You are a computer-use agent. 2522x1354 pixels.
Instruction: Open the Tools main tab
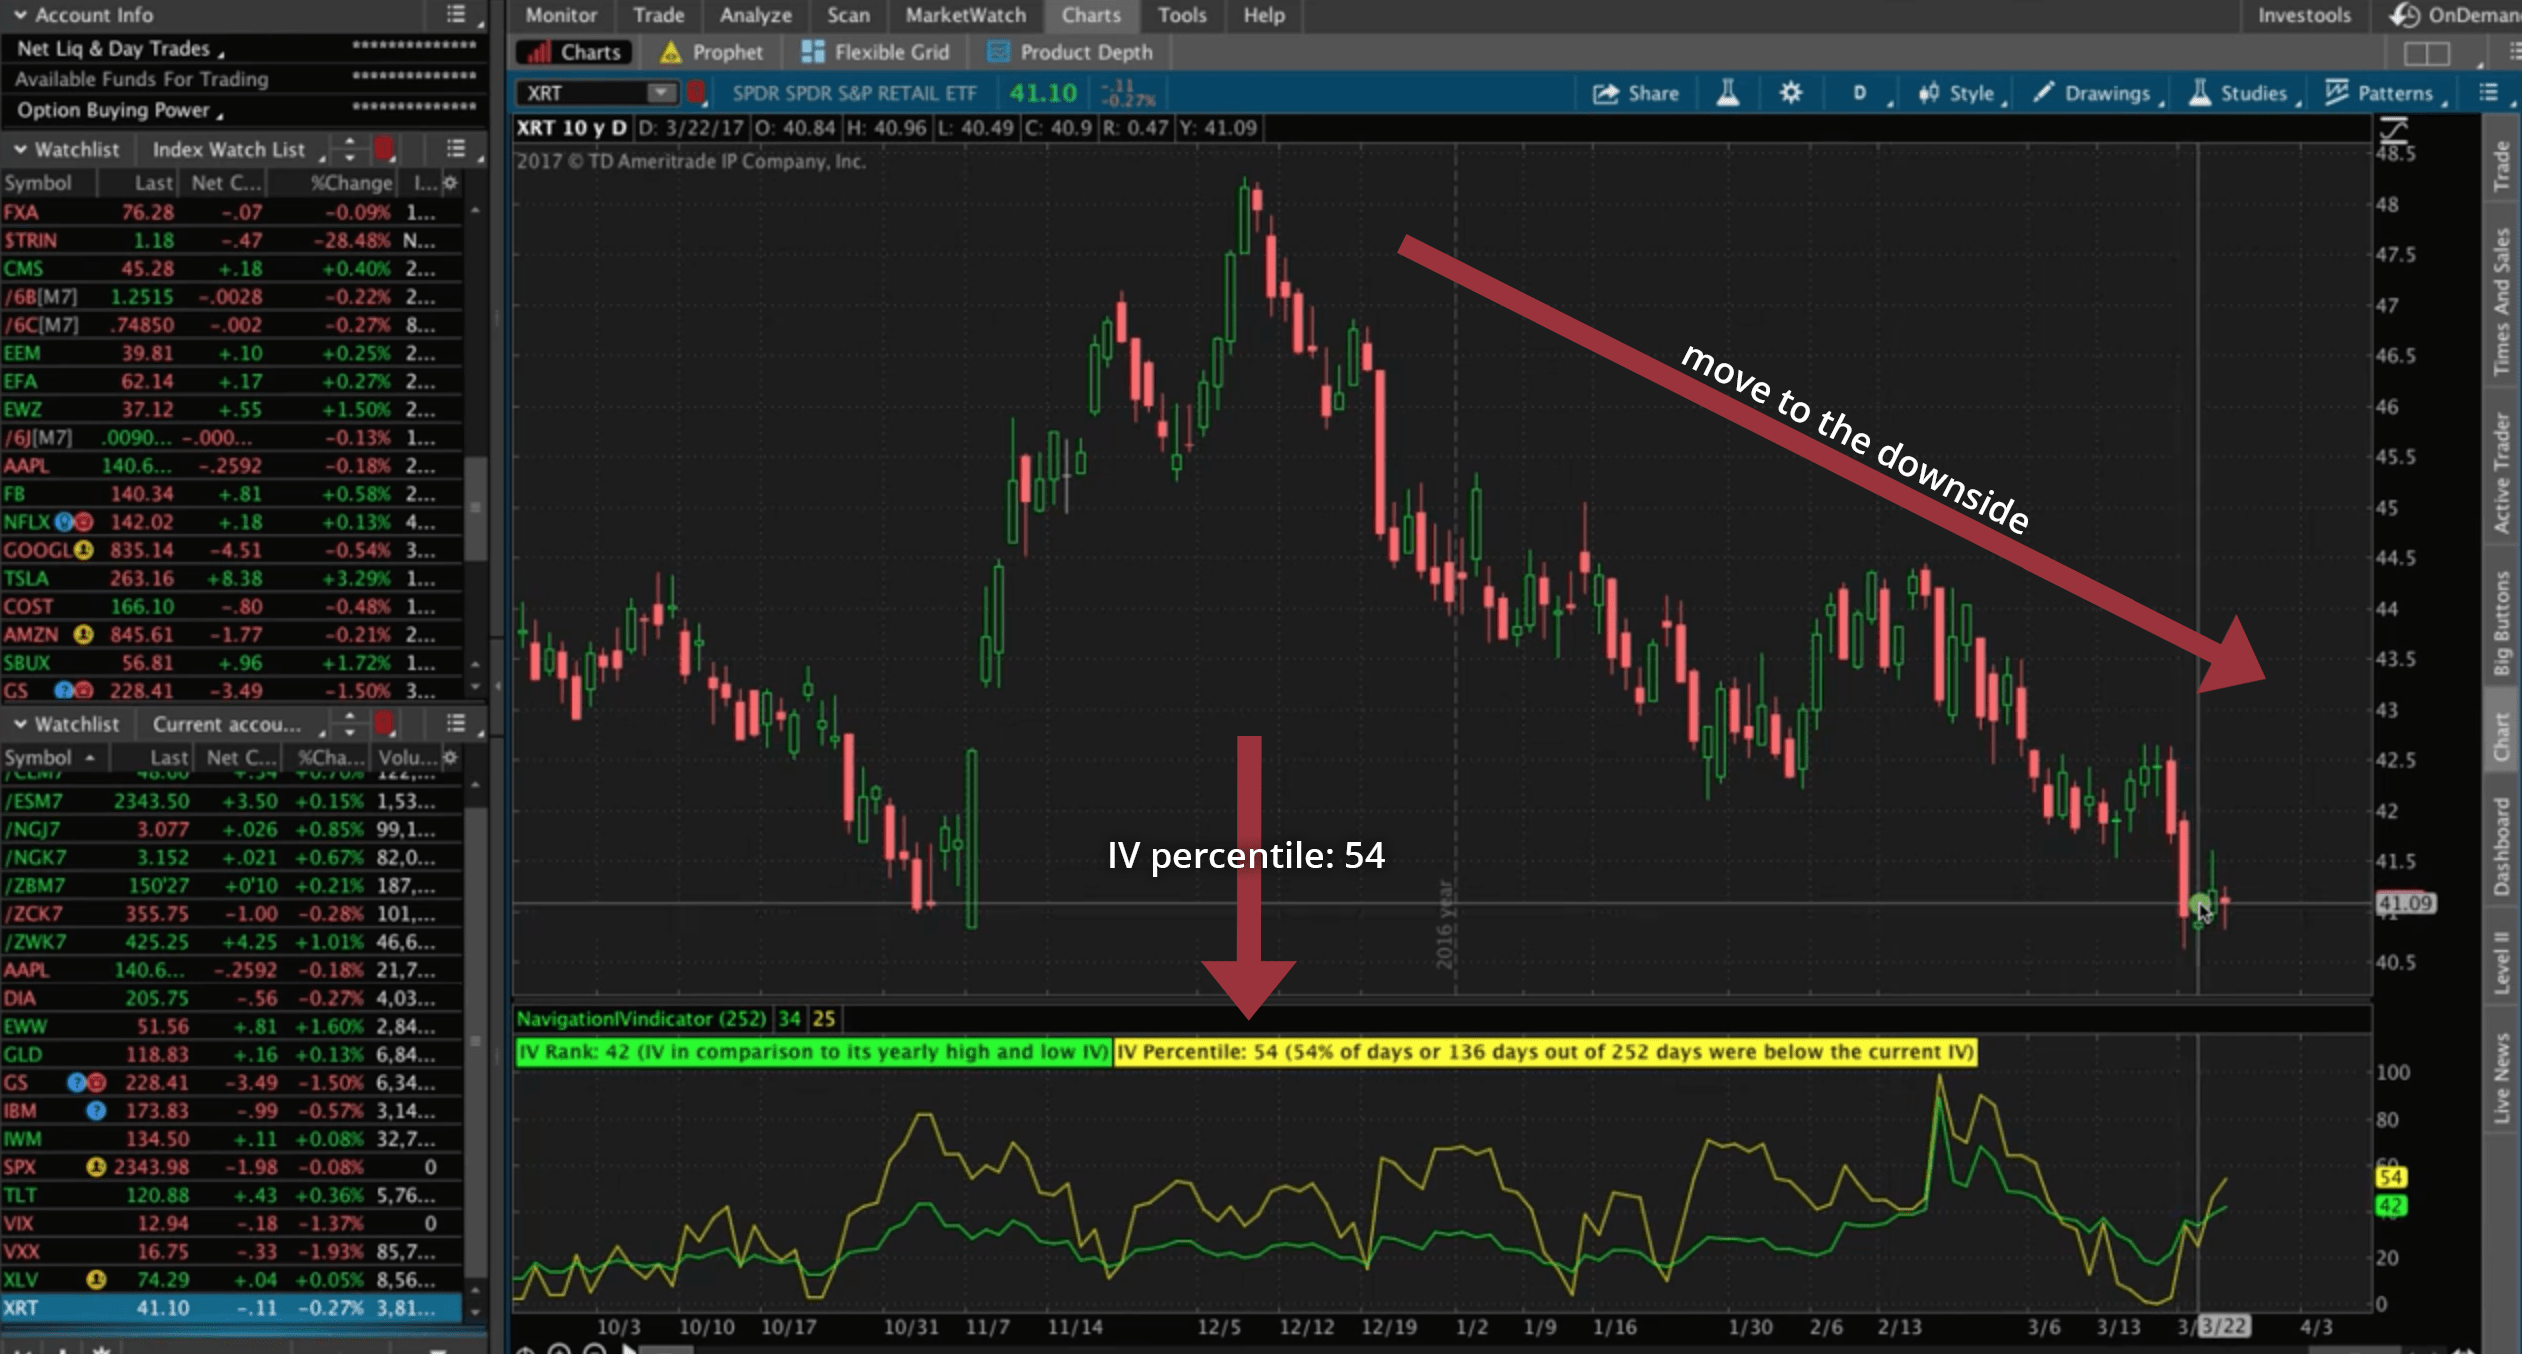click(x=1181, y=15)
